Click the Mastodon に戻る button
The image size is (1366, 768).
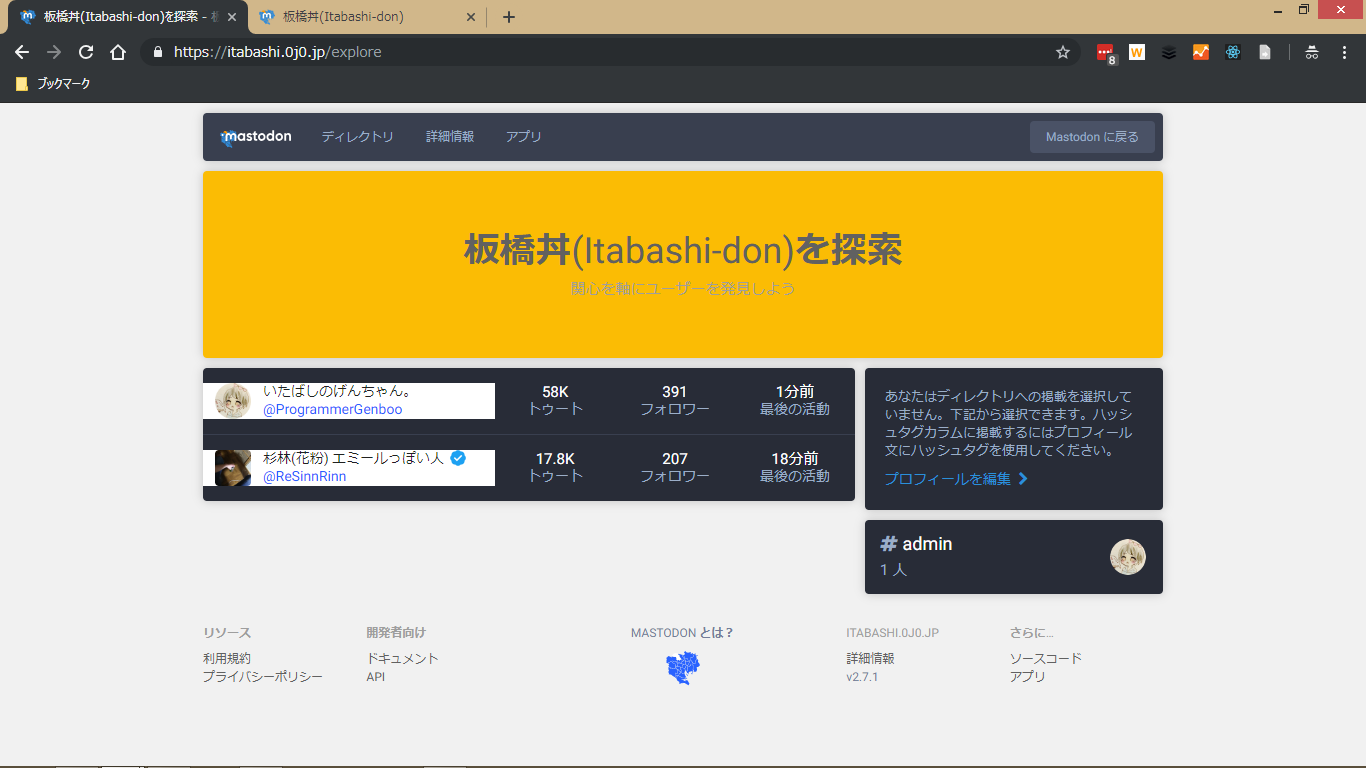(x=1092, y=137)
